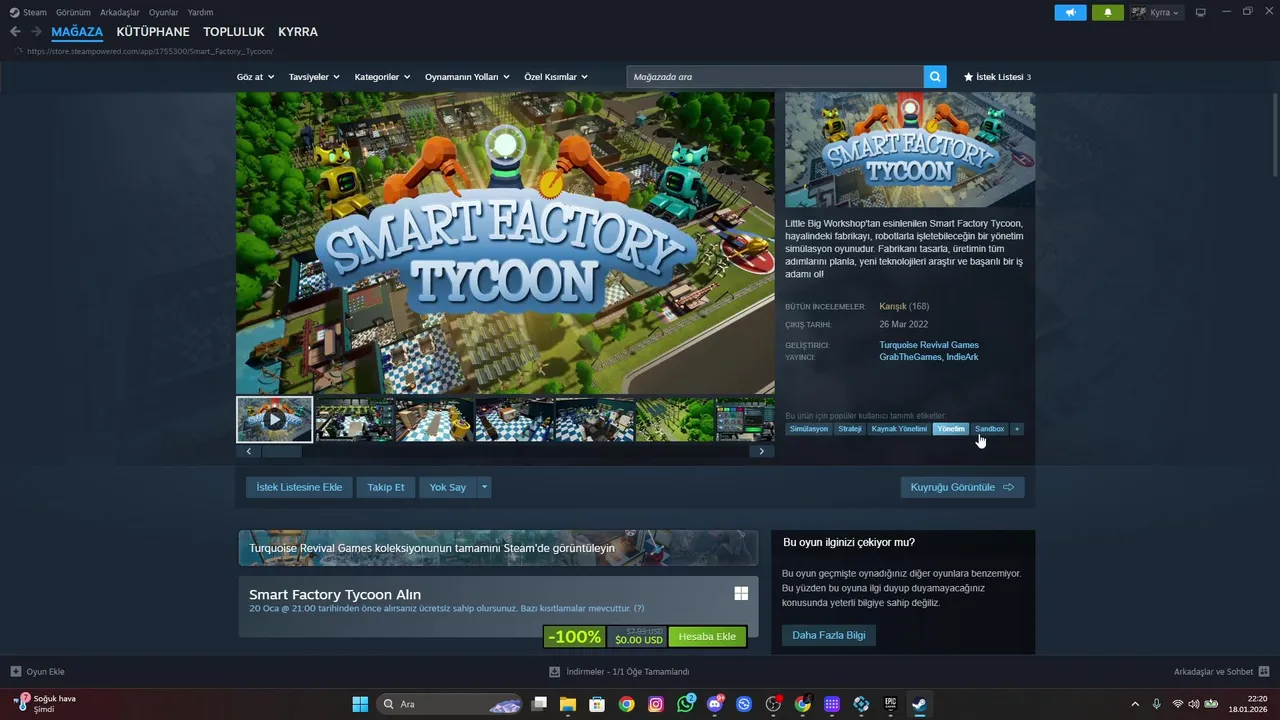Expand the Tavsiyeler dropdown

(x=314, y=77)
